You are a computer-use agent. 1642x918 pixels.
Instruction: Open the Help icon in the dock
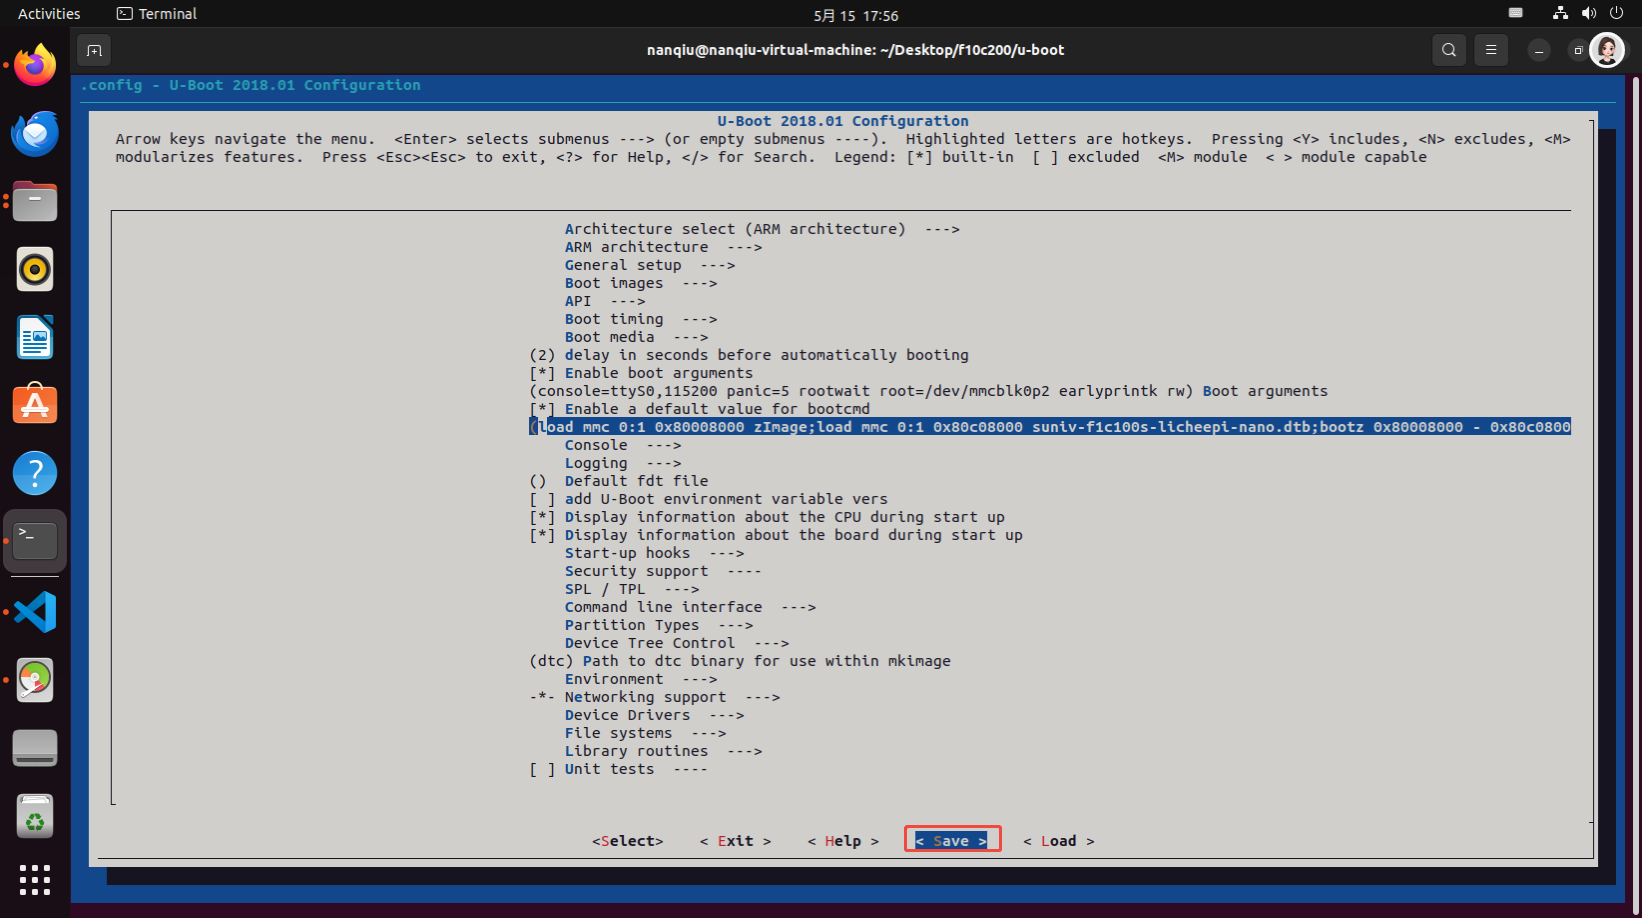(x=35, y=473)
